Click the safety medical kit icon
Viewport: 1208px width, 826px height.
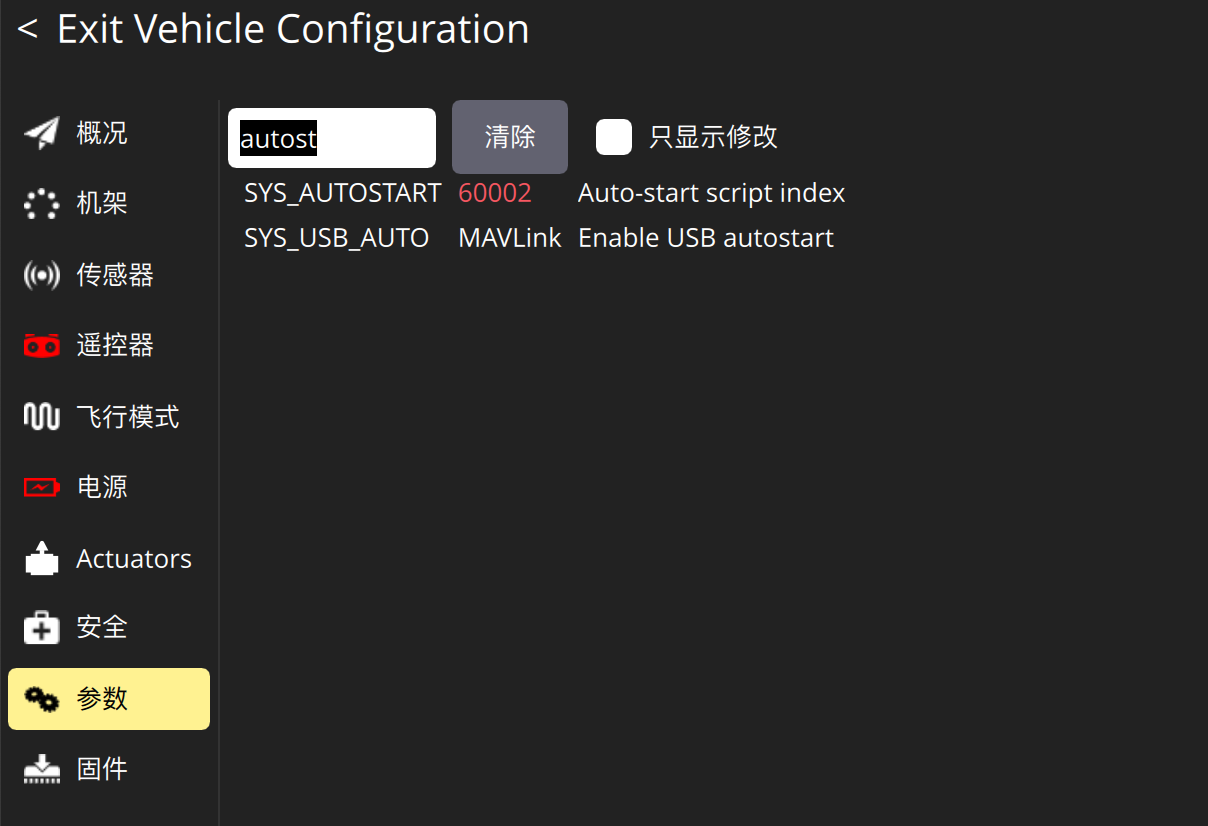coord(42,628)
